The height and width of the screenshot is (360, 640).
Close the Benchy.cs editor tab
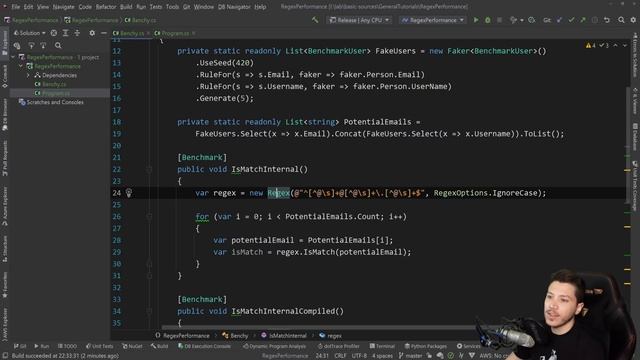148,33
